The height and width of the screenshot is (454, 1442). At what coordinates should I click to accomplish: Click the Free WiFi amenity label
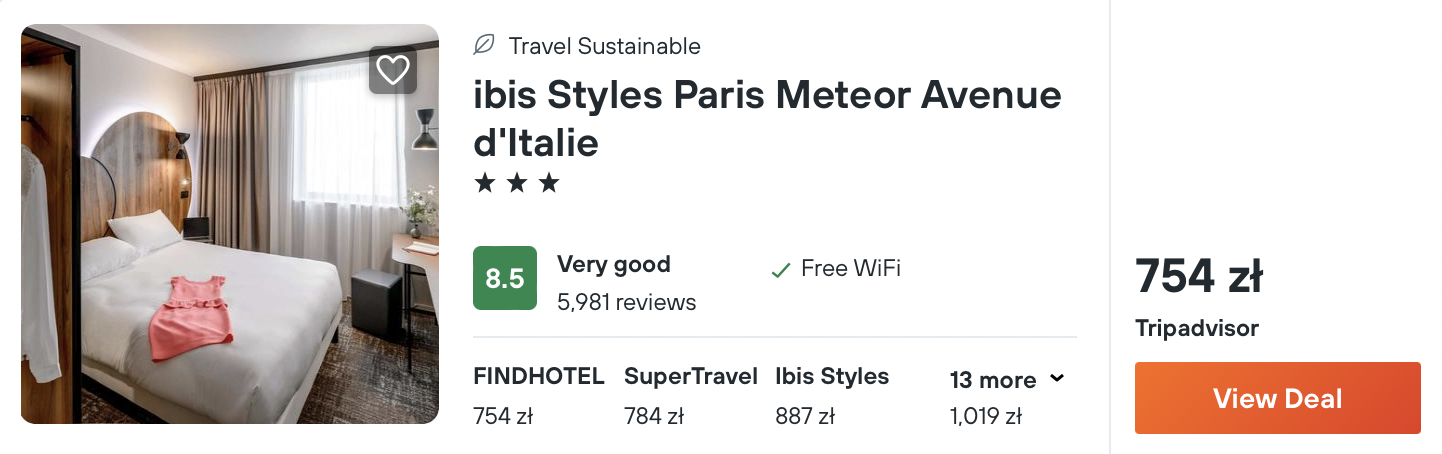851,268
